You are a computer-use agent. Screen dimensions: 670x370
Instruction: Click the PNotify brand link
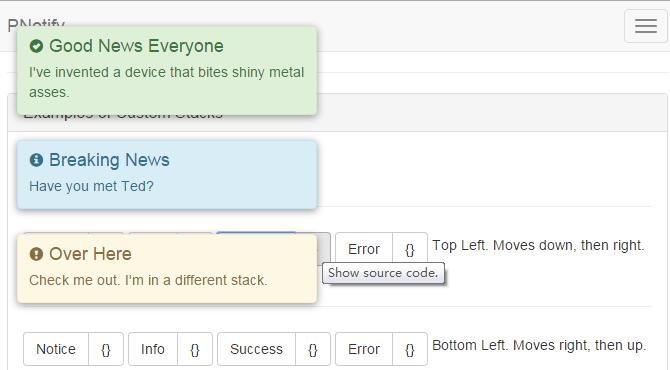(x=36, y=25)
